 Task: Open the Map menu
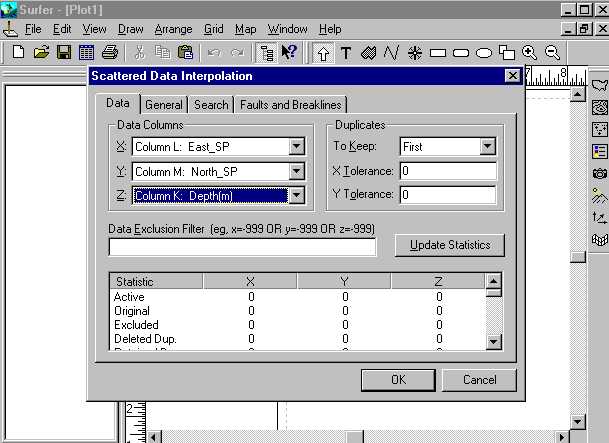tap(245, 29)
